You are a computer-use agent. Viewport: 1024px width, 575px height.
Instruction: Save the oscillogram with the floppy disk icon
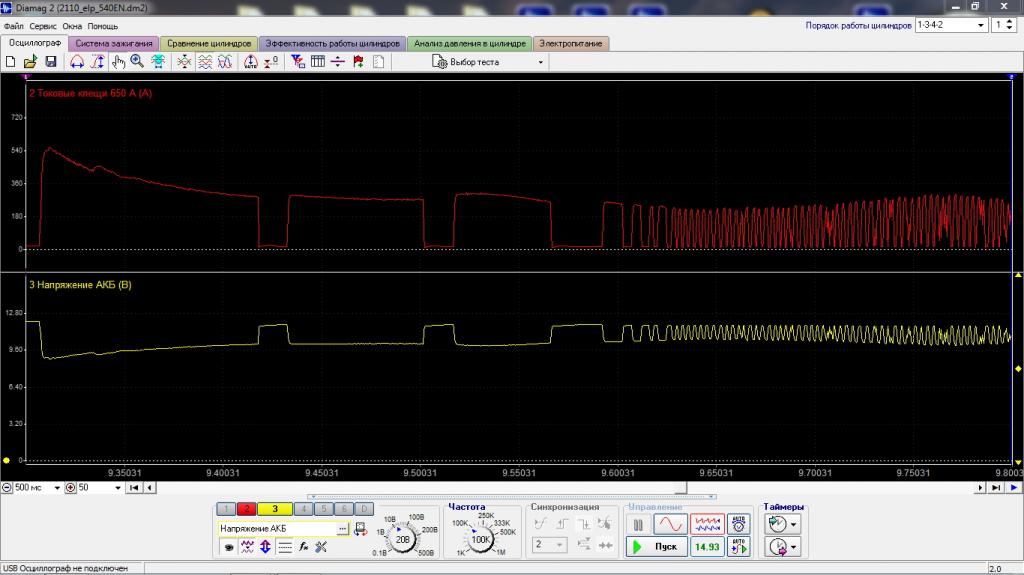coord(51,62)
